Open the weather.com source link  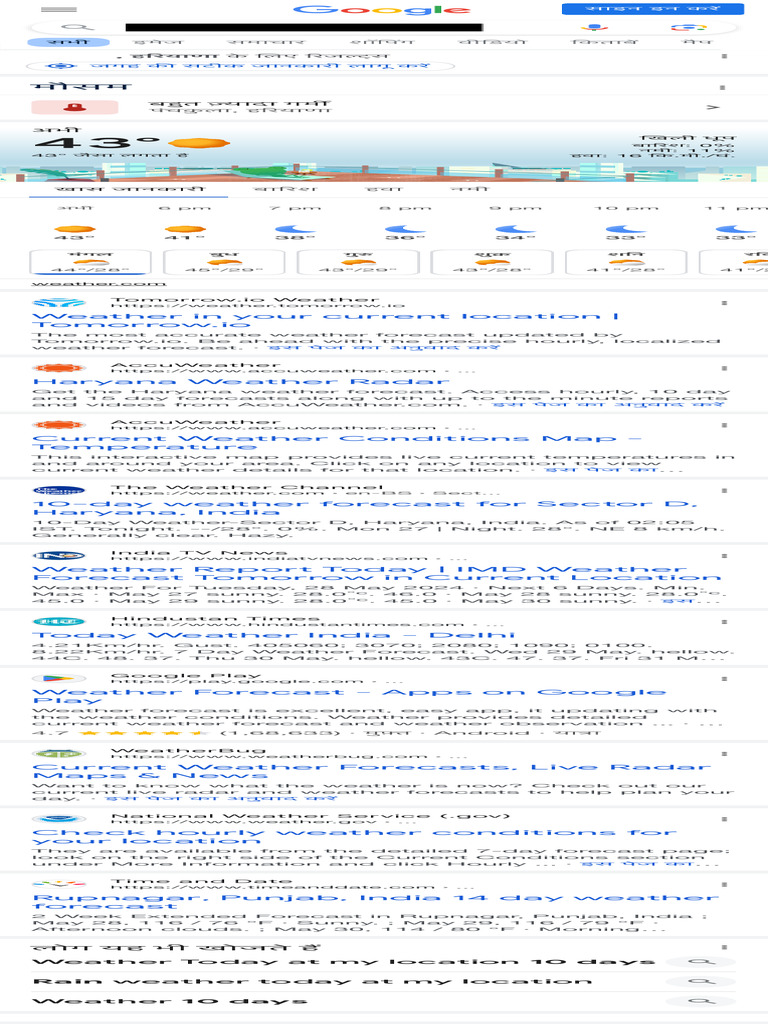click(99, 284)
